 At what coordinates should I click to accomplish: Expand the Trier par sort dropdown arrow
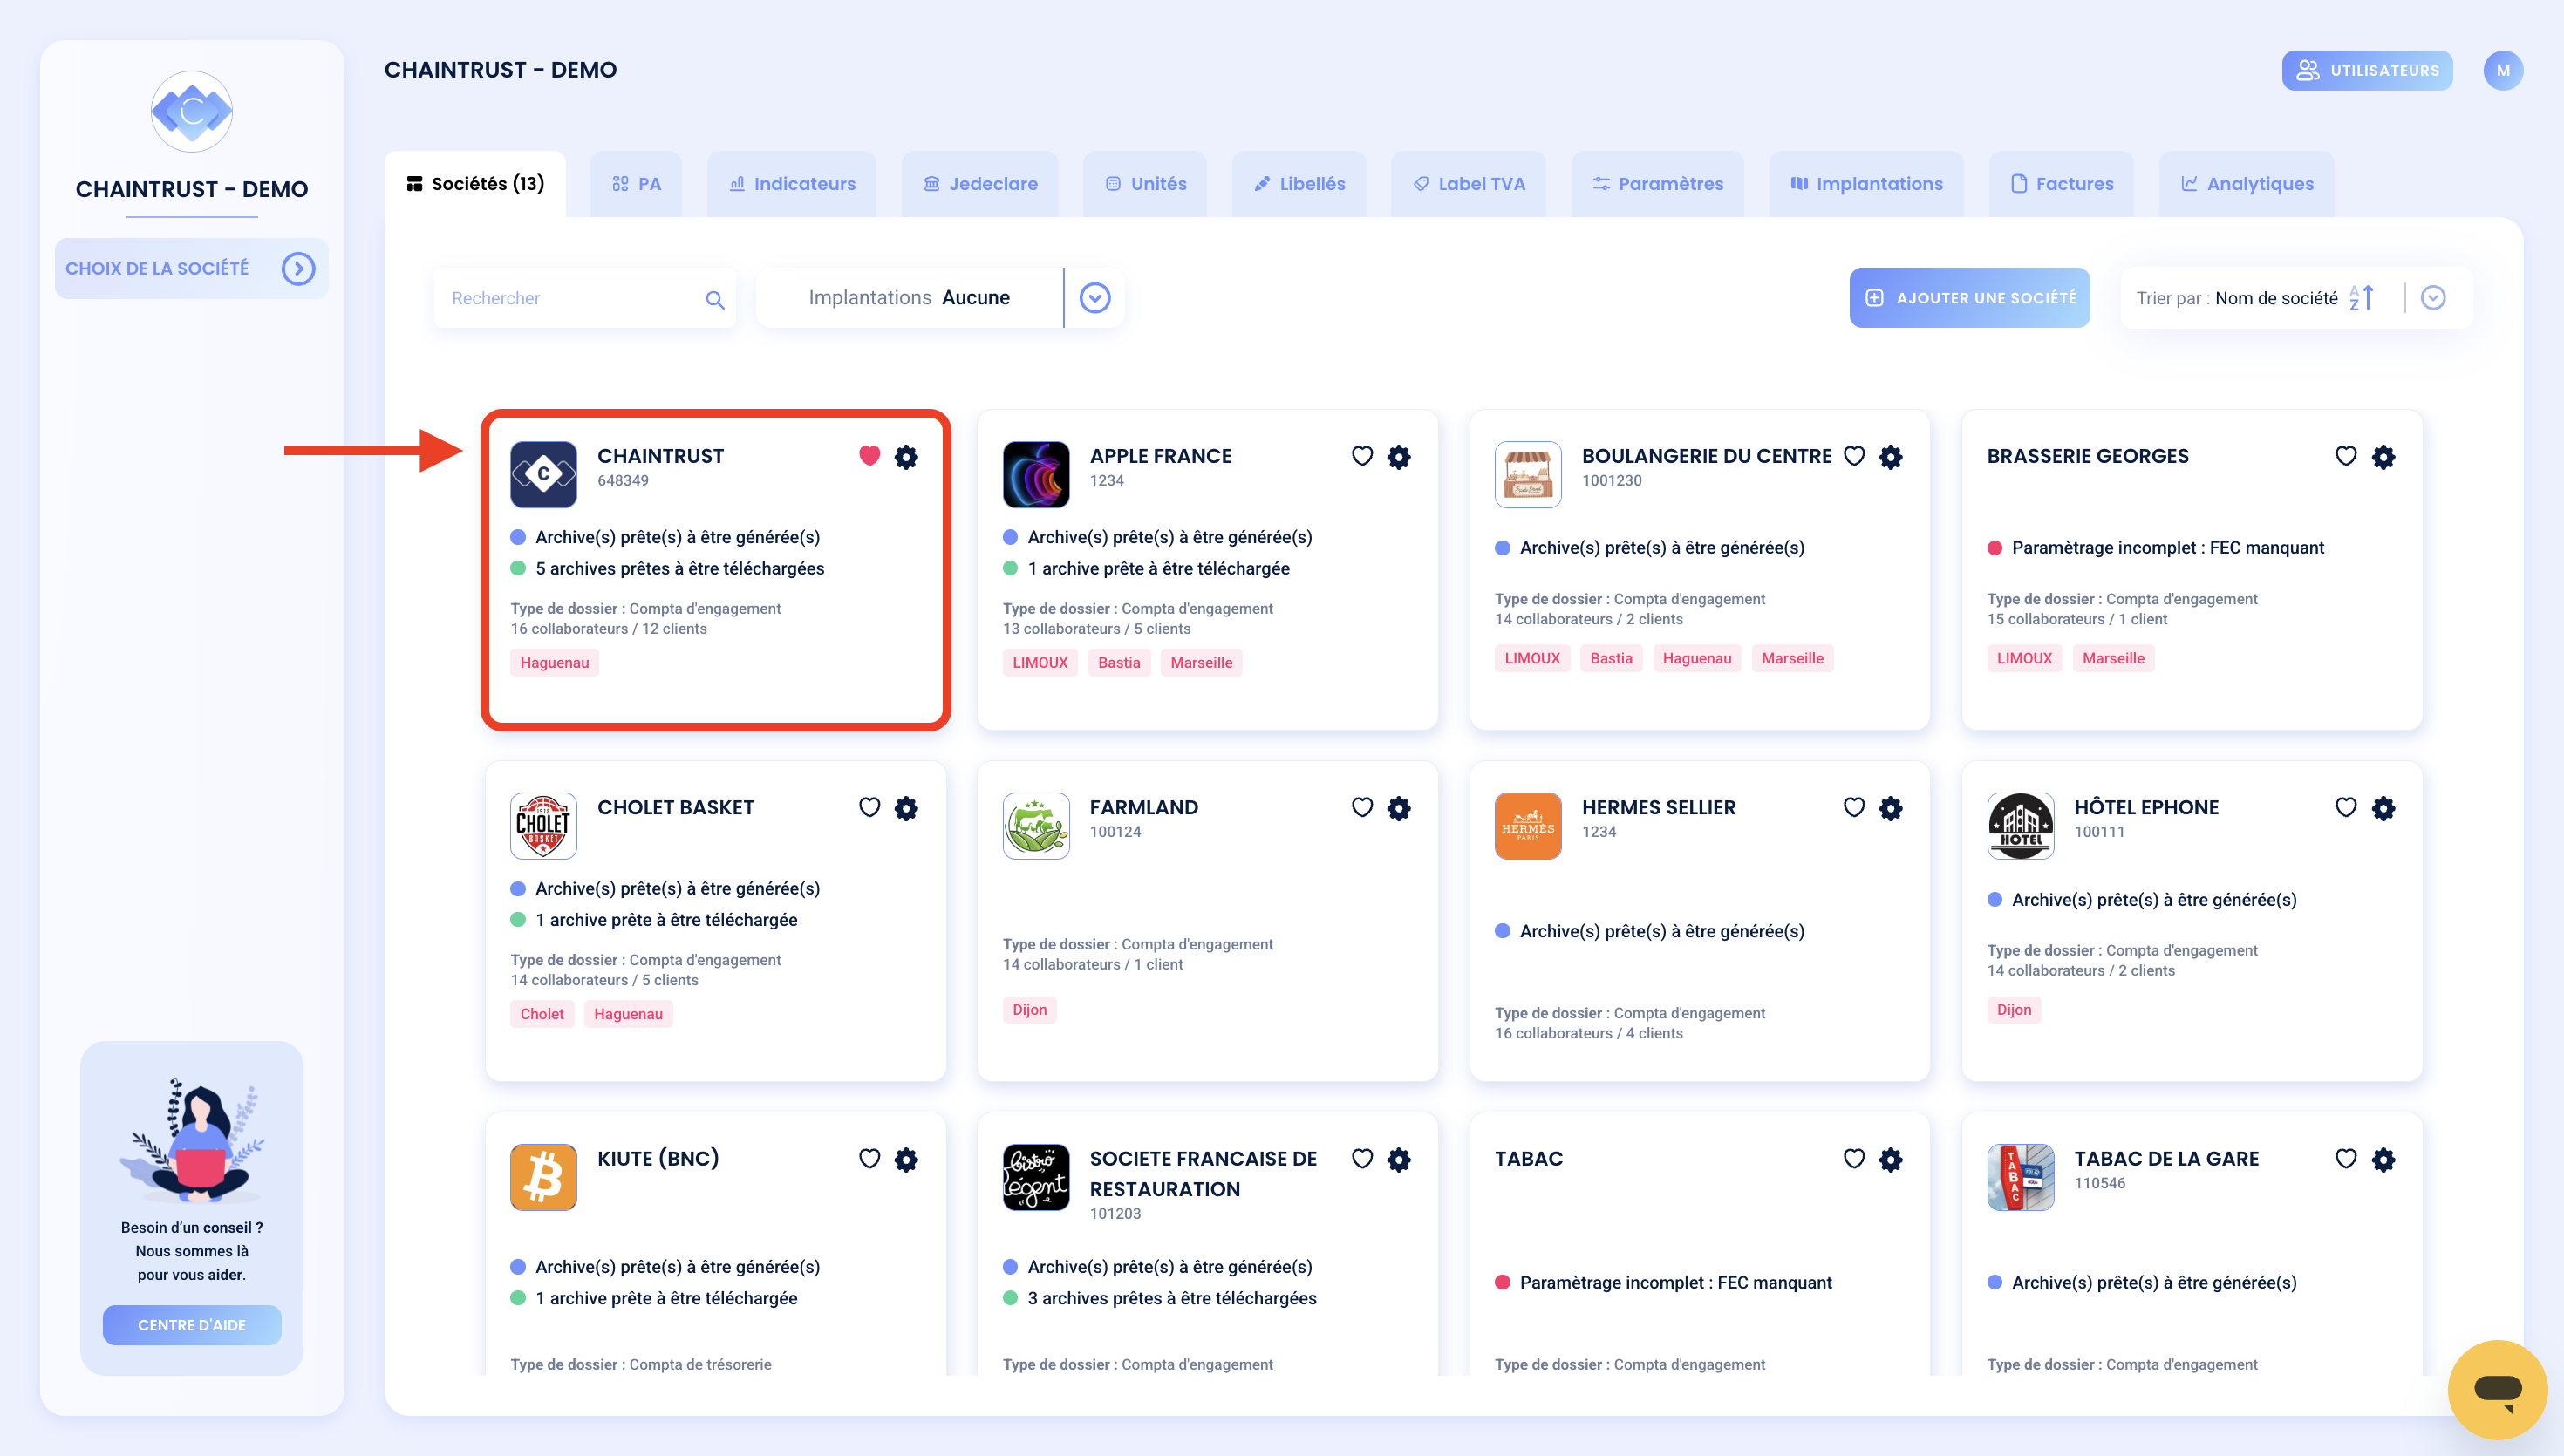(2433, 297)
